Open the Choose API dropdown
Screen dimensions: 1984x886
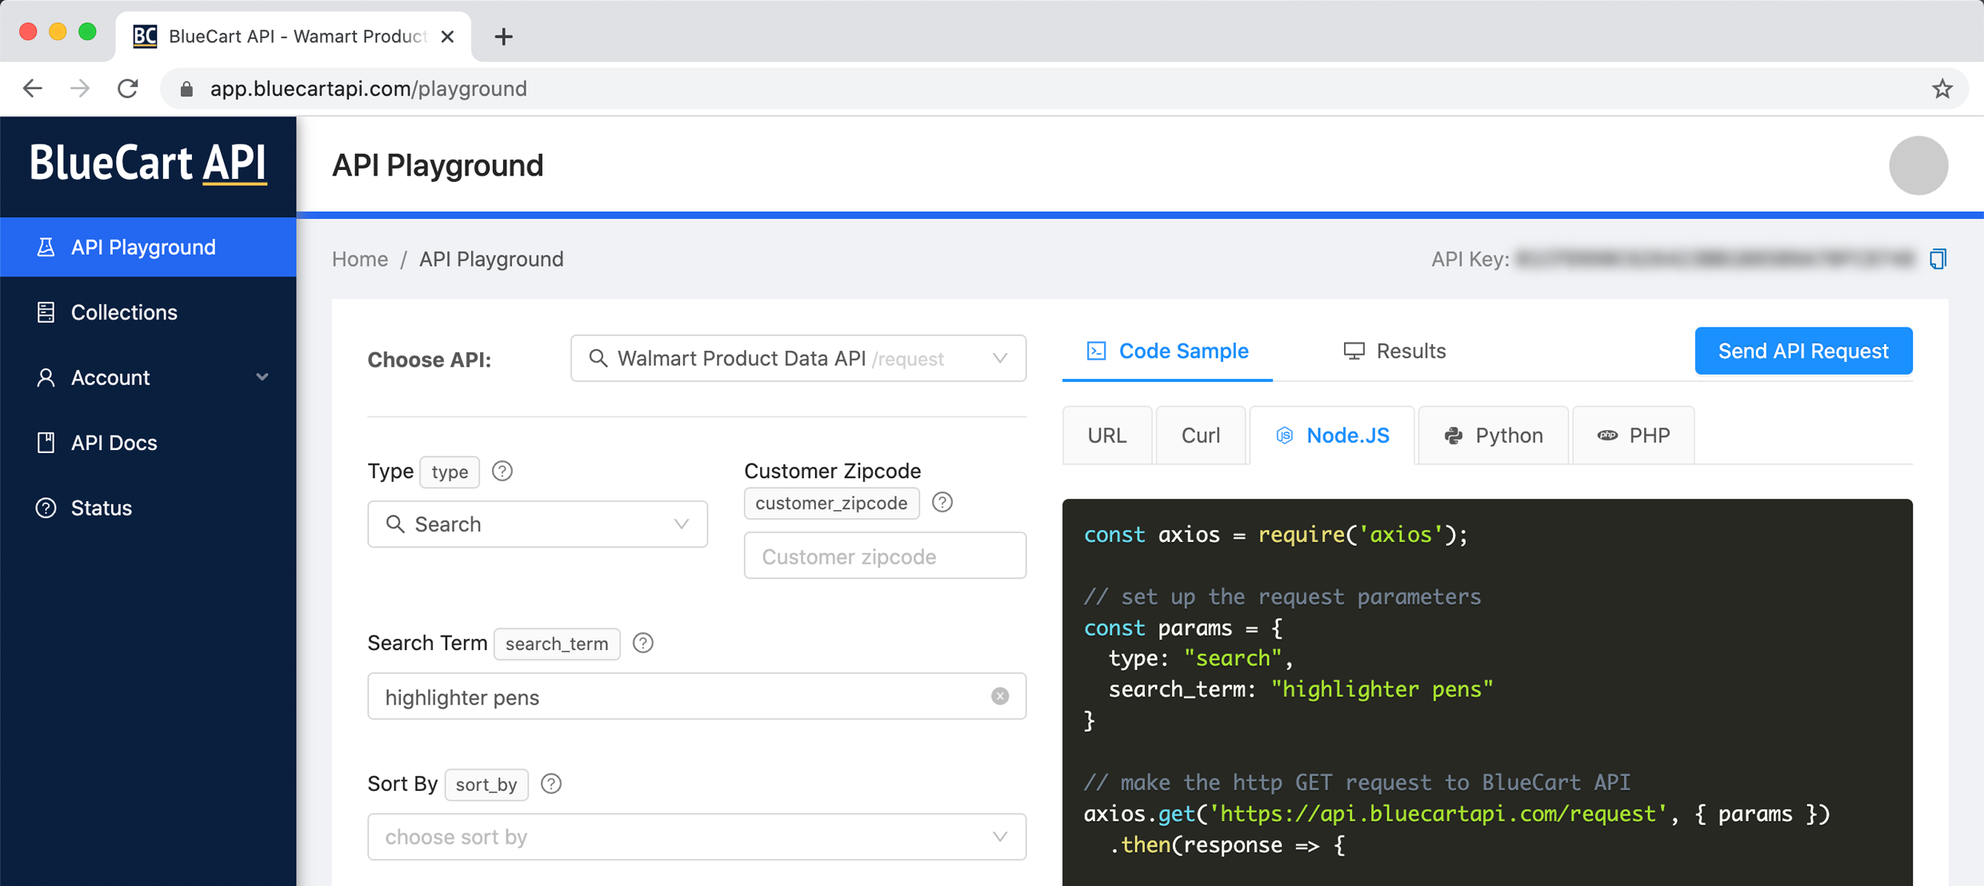click(x=797, y=358)
